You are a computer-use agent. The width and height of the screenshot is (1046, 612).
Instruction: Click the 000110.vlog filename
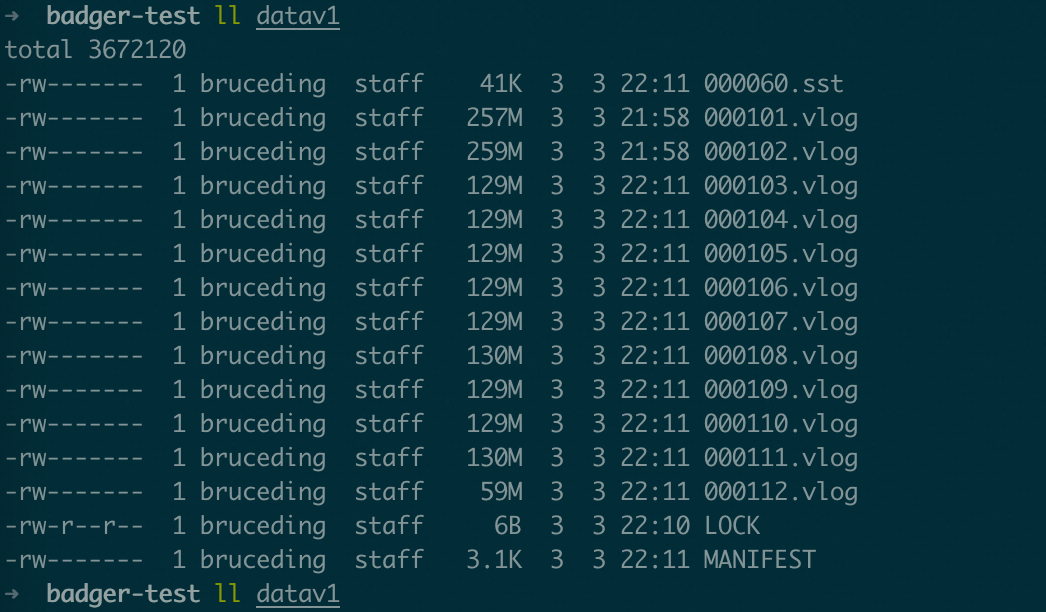coord(780,424)
